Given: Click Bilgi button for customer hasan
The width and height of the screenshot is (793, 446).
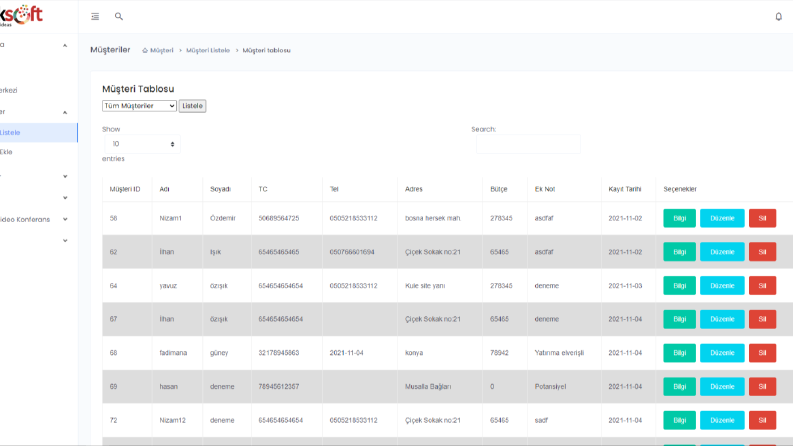Looking at the screenshot, I should coord(679,386).
